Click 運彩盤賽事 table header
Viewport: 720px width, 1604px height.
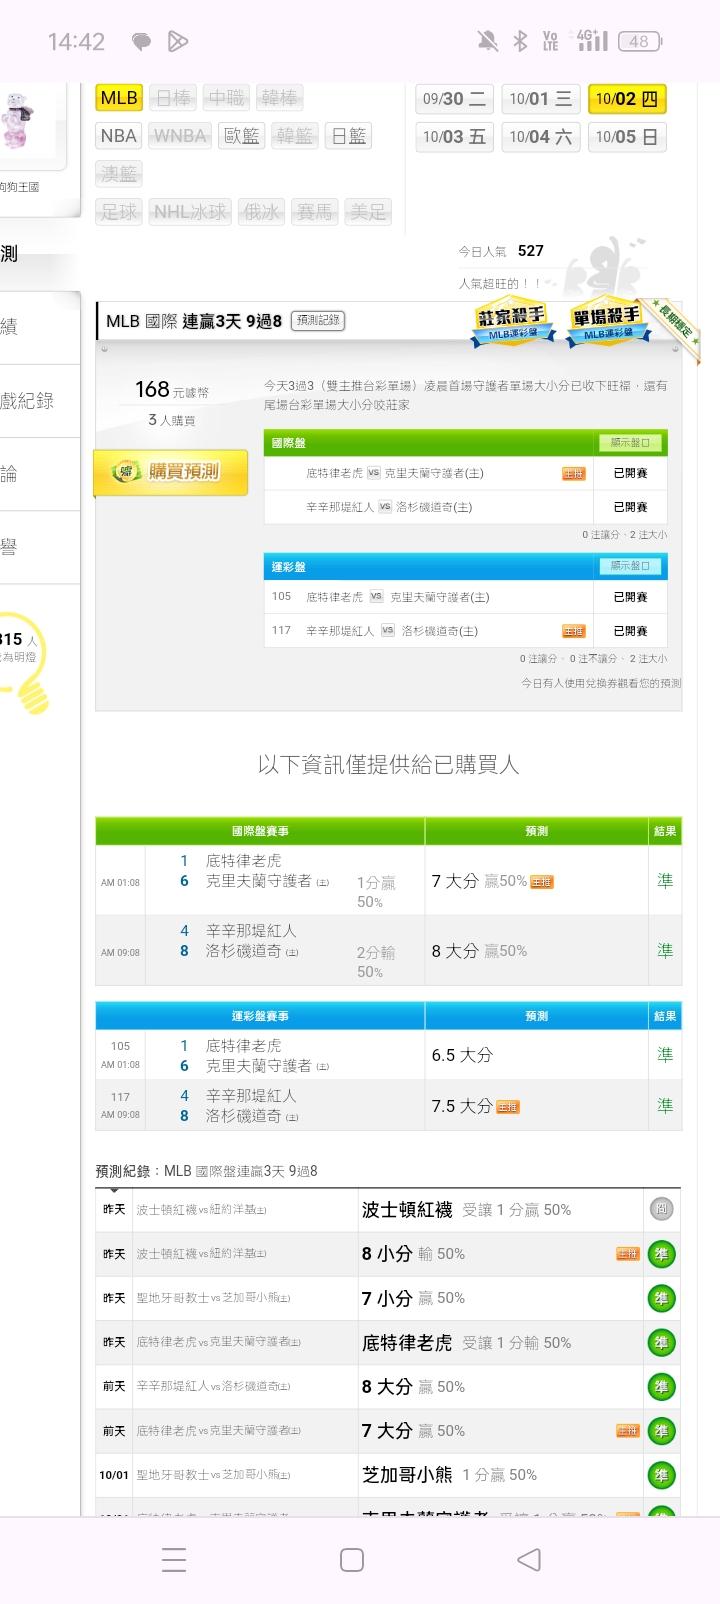(x=260, y=1016)
